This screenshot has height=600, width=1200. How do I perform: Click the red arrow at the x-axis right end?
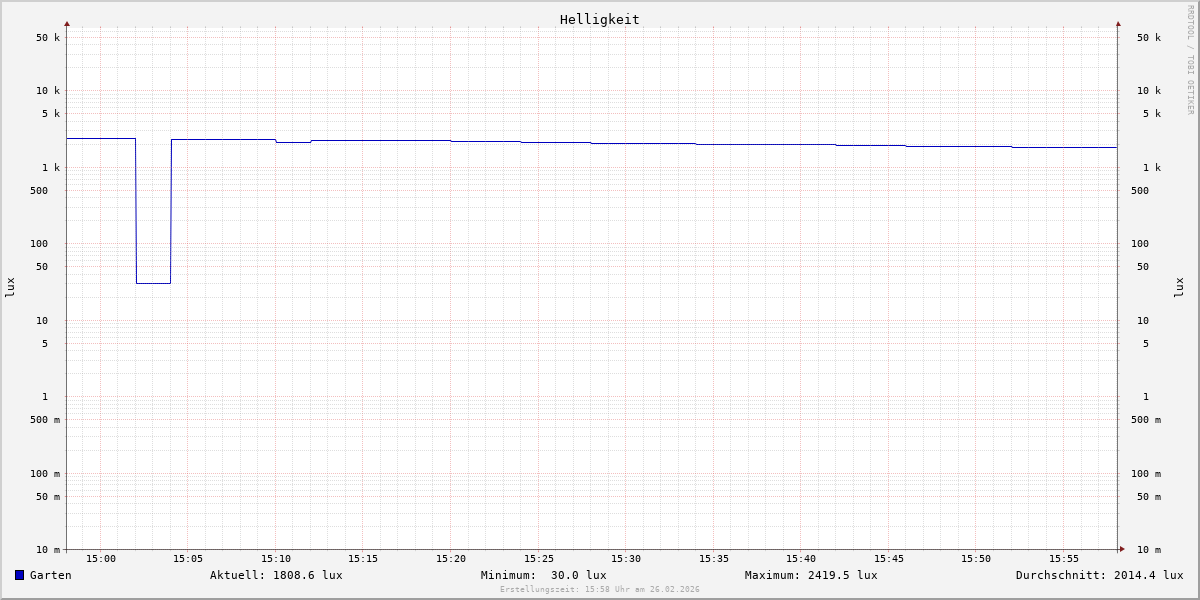pos(1122,549)
